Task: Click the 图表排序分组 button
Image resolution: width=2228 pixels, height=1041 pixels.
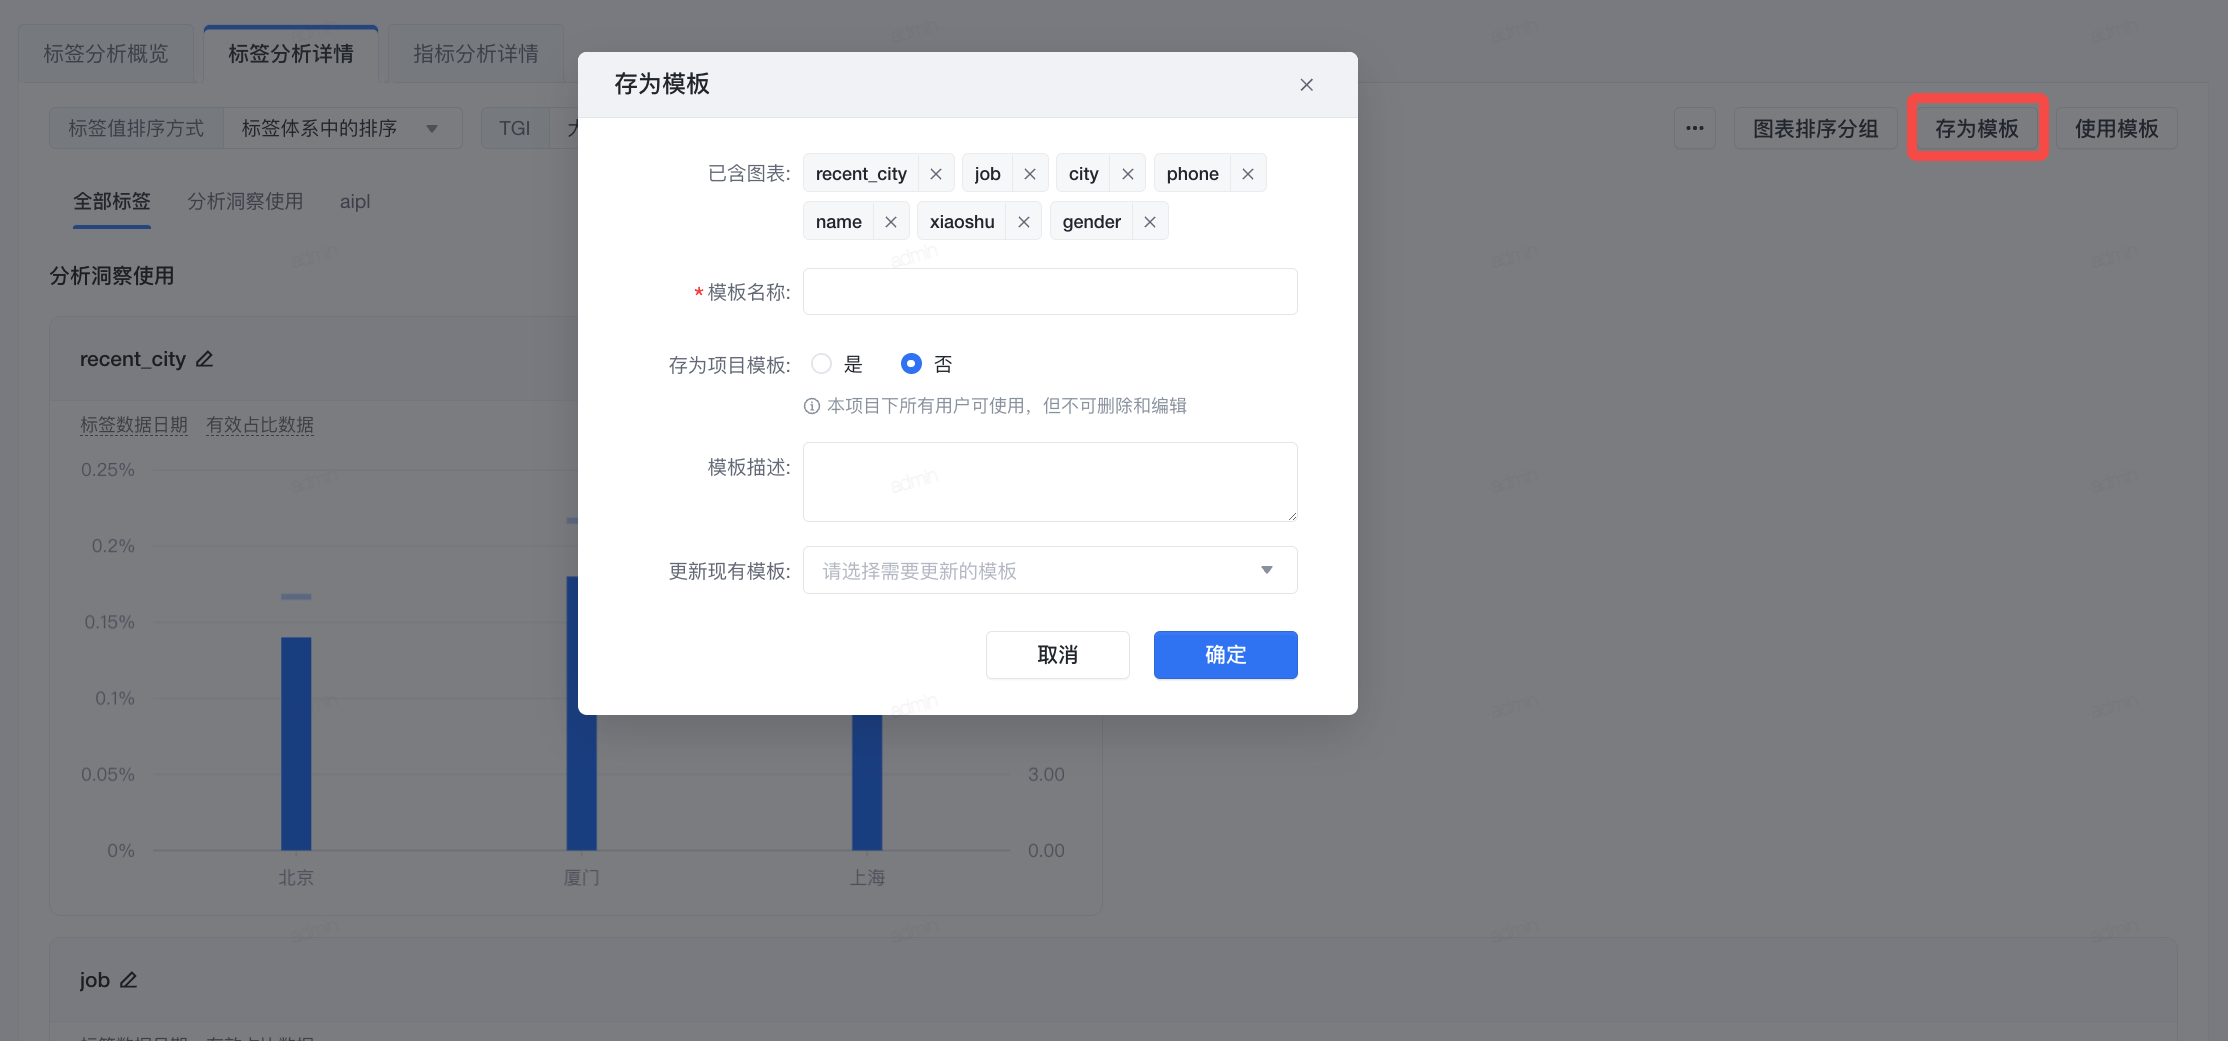Action: coord(1816,128)
